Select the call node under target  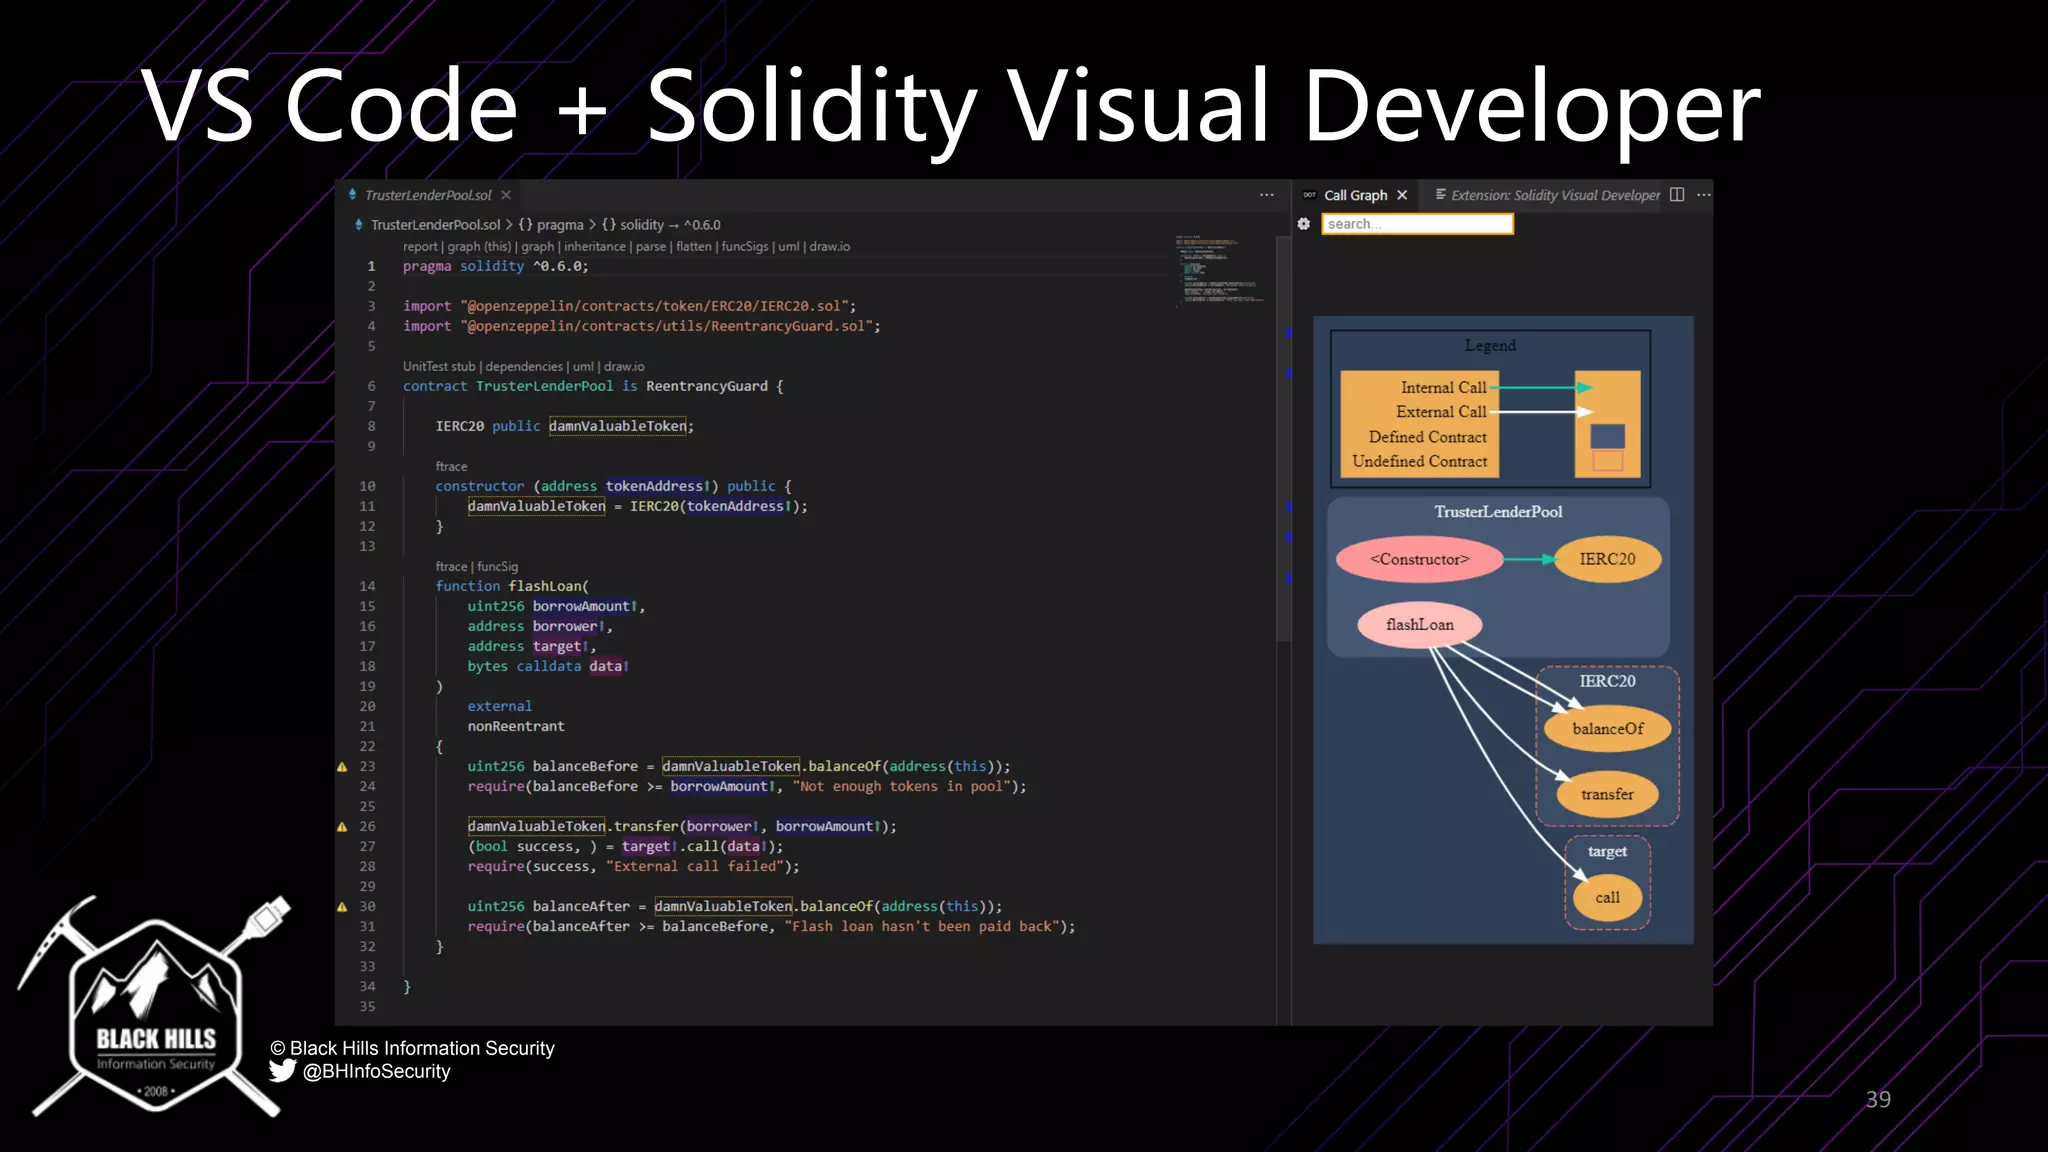click(1607, 897)
